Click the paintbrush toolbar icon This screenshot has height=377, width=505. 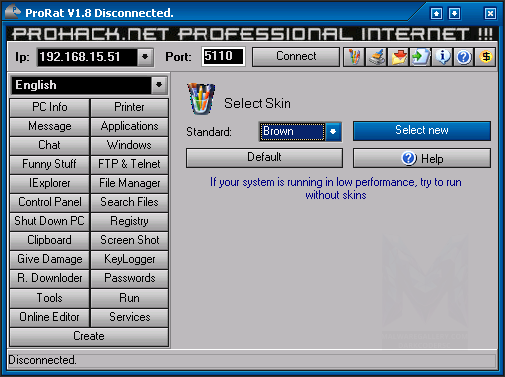click(x=376, y=57)
